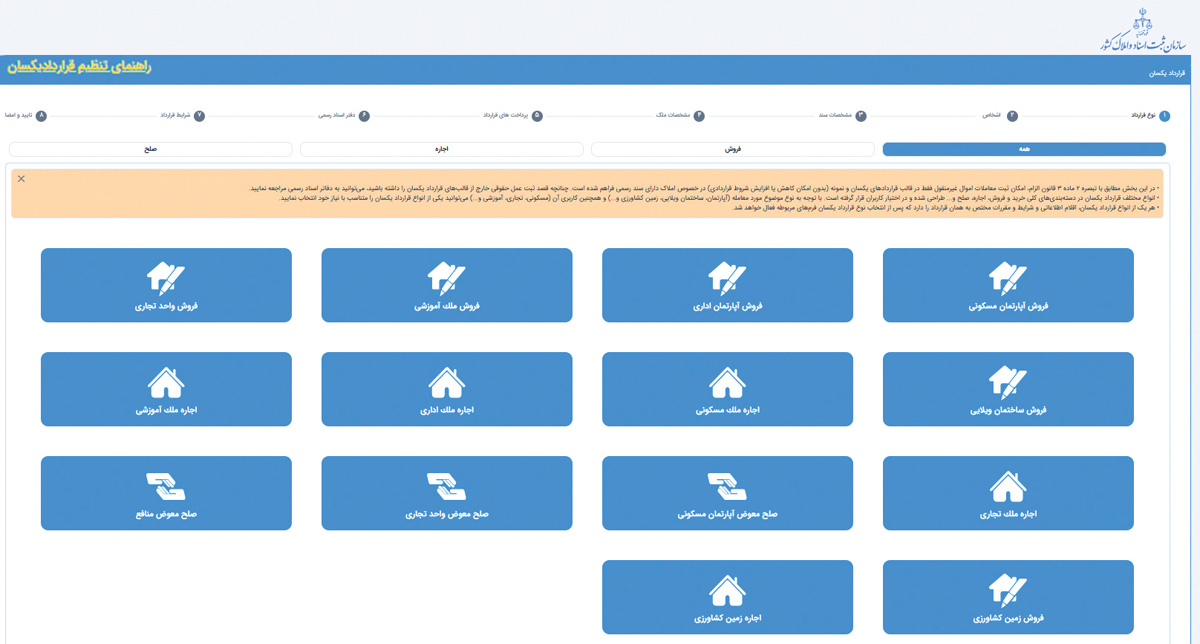Close the orange information notice
1200x644 pixels.
click(21, 179)
